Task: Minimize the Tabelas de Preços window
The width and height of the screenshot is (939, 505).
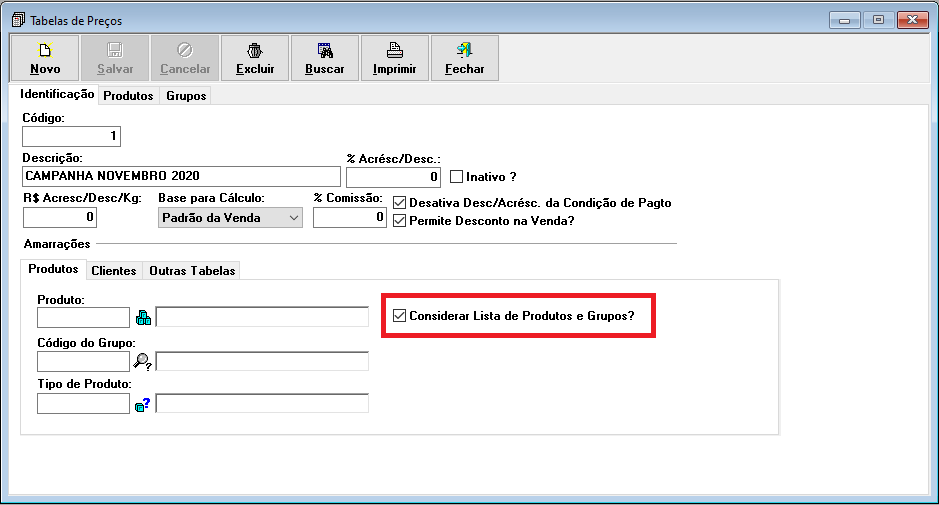Action: (x=844, y=20)
